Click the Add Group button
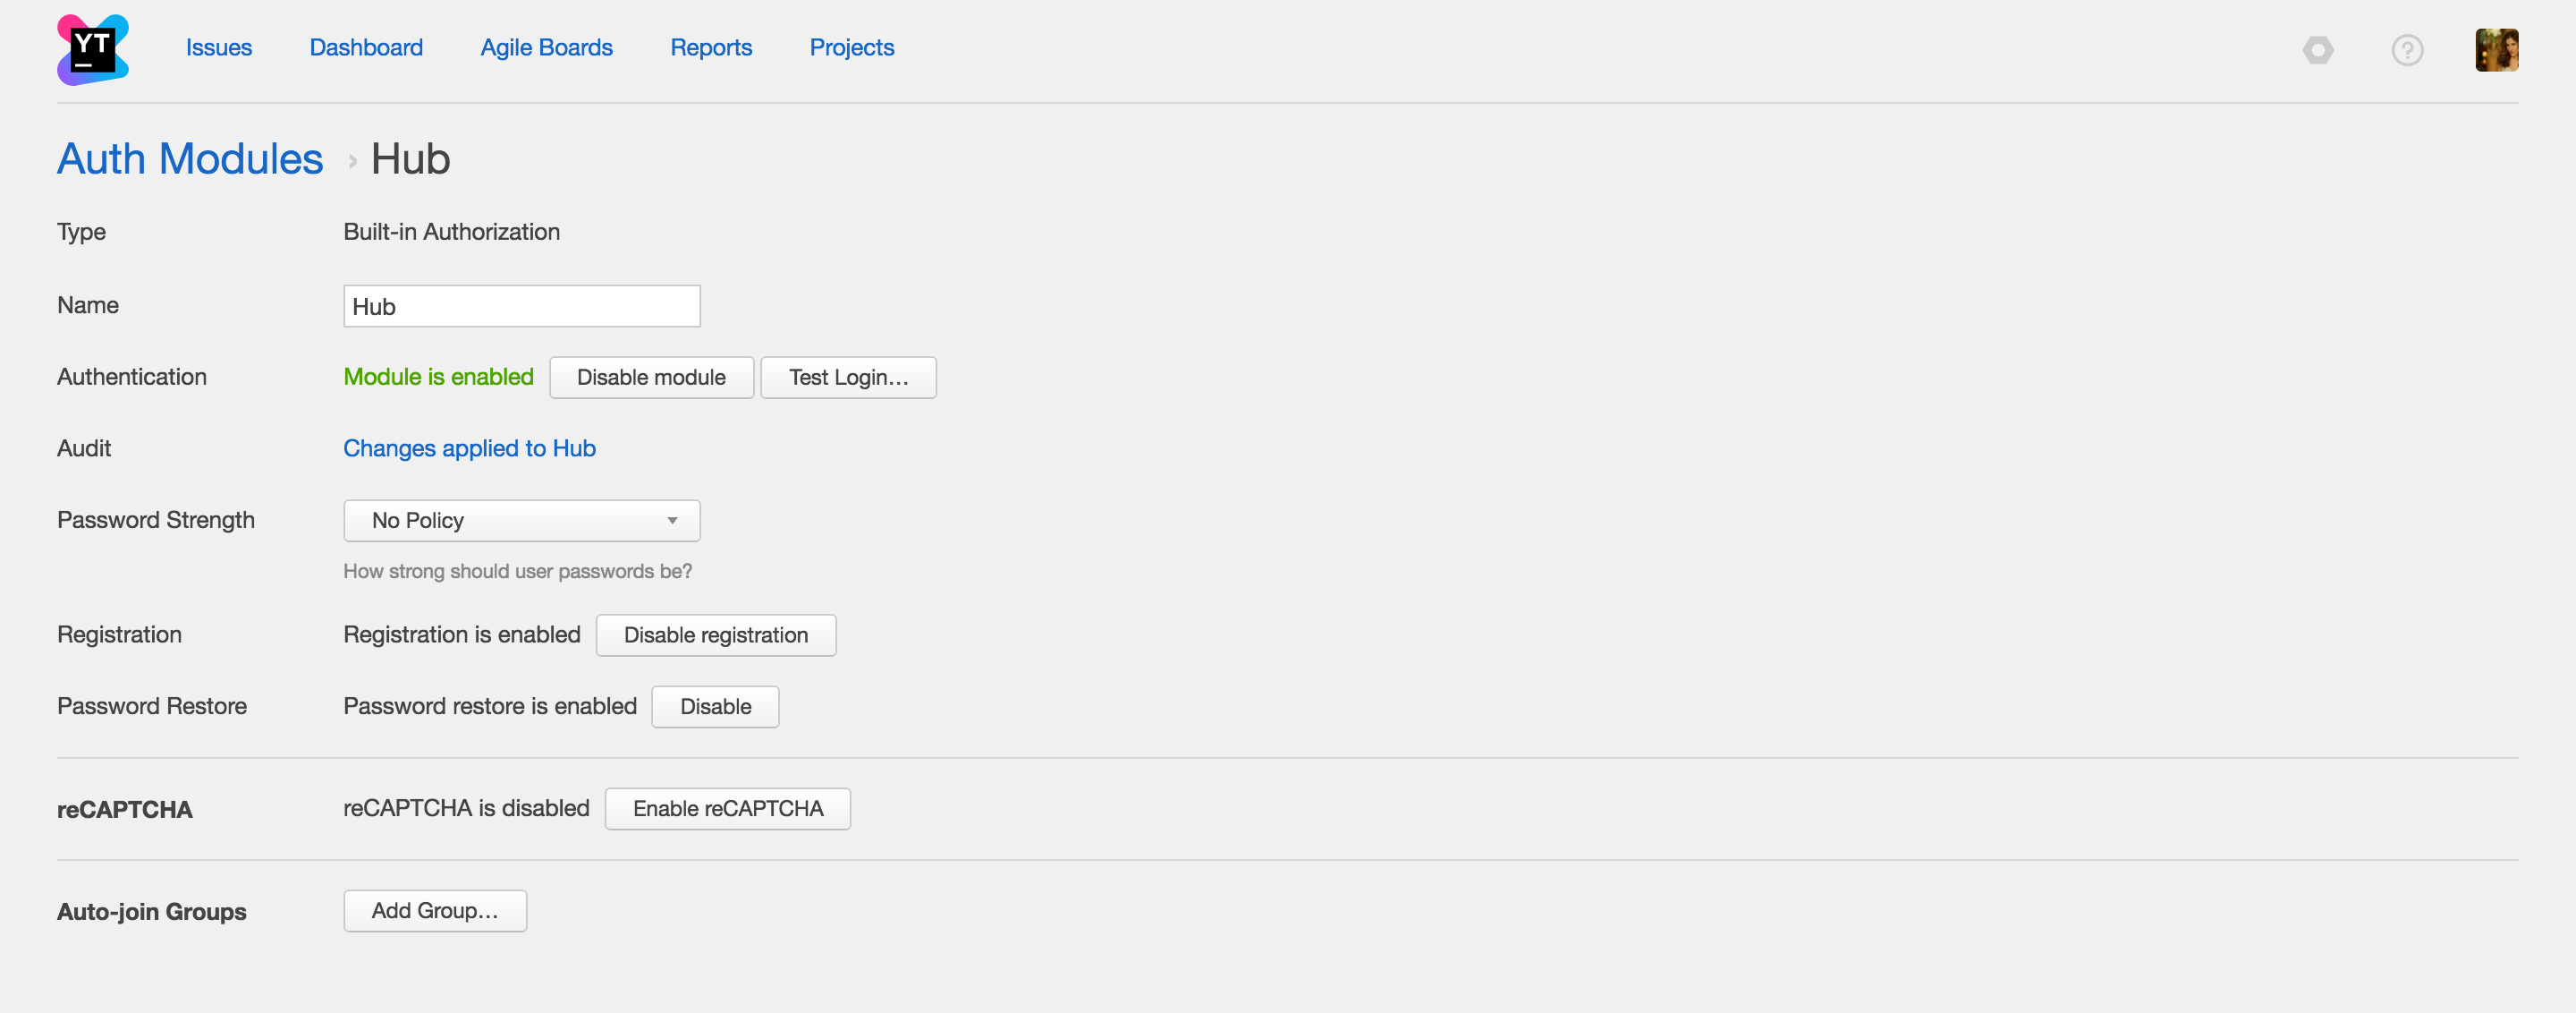2576x1013 pixels. point(434,911)
